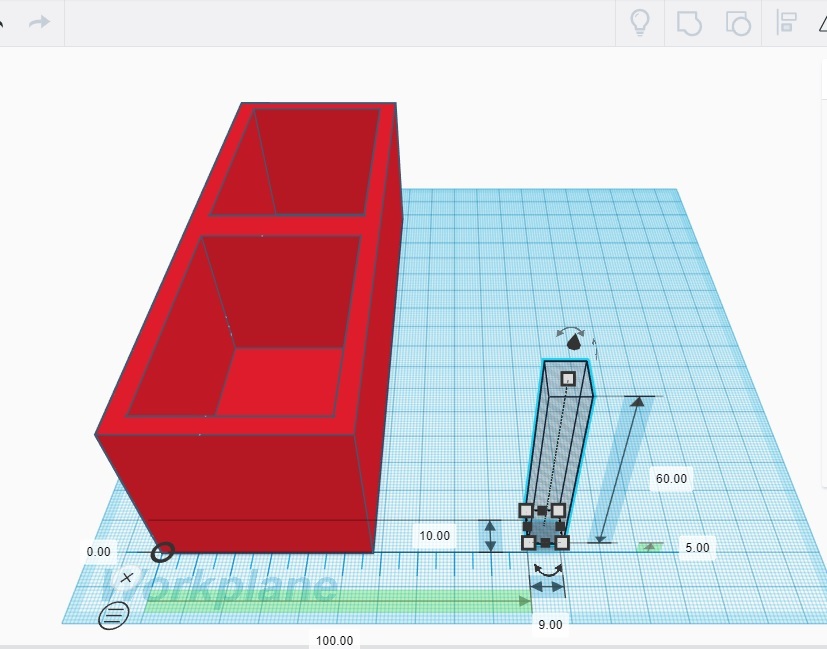The height and width of the screenshot is (649, 827).
Task: Click the black back-edge midpoint handle
Action: [x=542, y=510]
